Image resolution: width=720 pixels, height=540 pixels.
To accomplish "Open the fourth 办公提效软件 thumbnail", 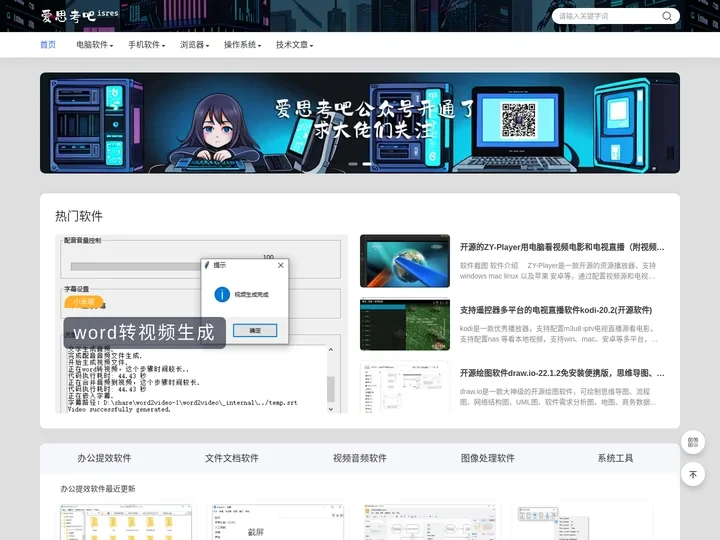I will tap(580, 522).
